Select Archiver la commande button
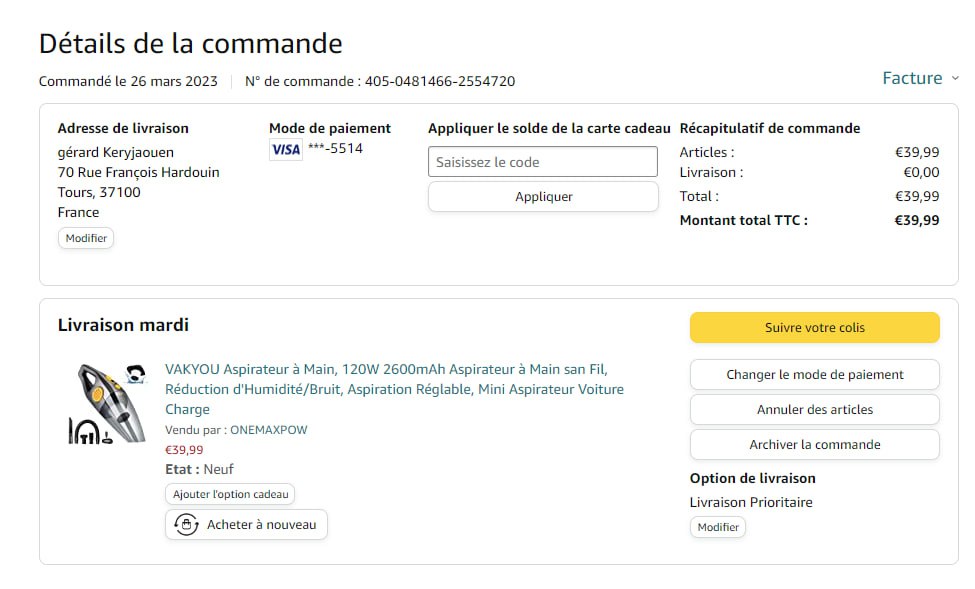 click(x=814, y=445)
